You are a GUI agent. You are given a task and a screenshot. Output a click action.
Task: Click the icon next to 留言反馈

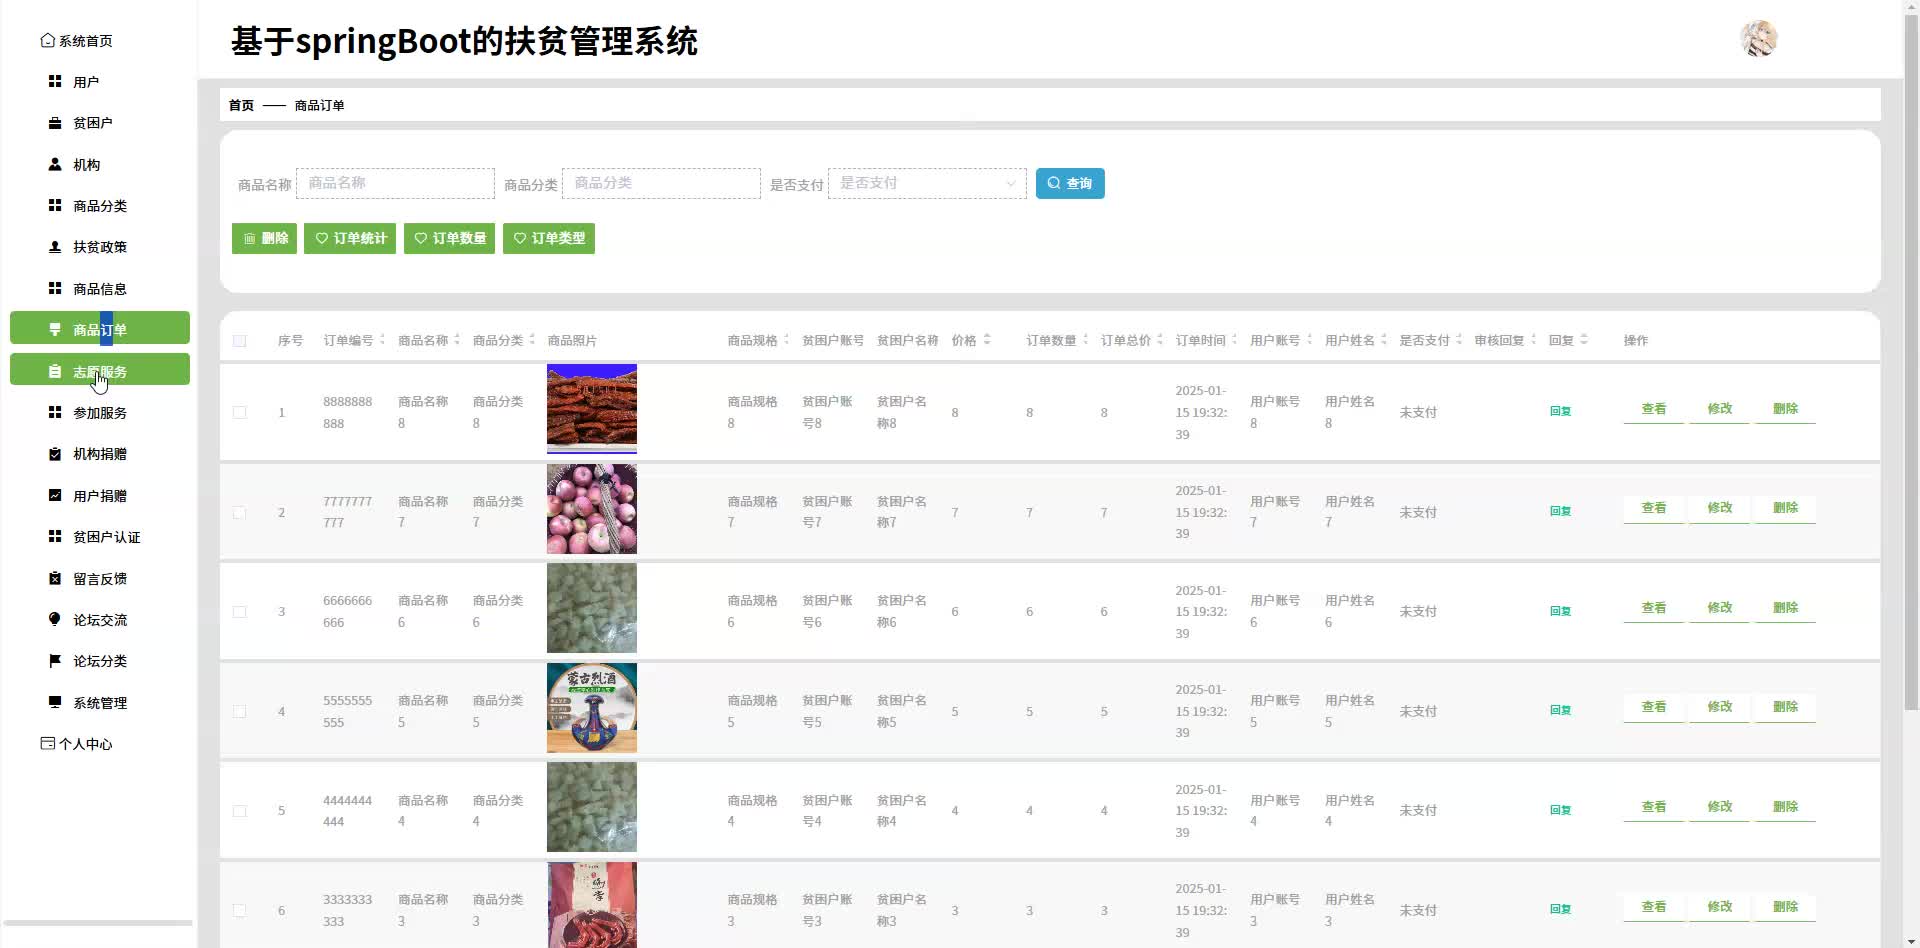click(55, 578)
